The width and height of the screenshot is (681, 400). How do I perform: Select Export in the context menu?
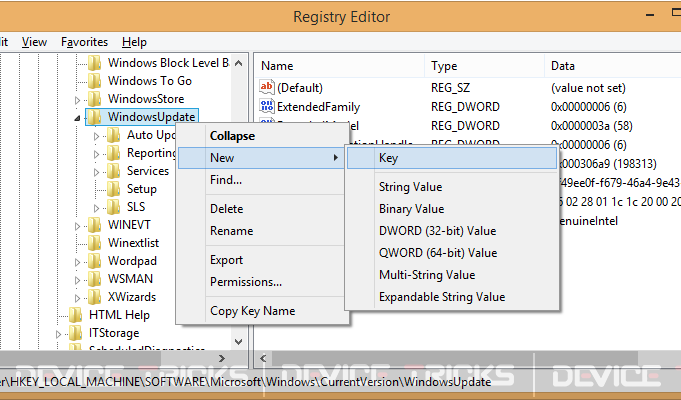pyautogui.click(x=261, y=260)
